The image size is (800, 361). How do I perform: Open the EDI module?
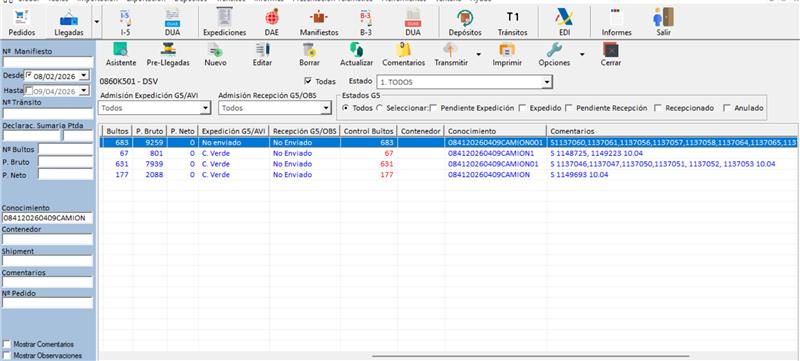tap(564, 23)
